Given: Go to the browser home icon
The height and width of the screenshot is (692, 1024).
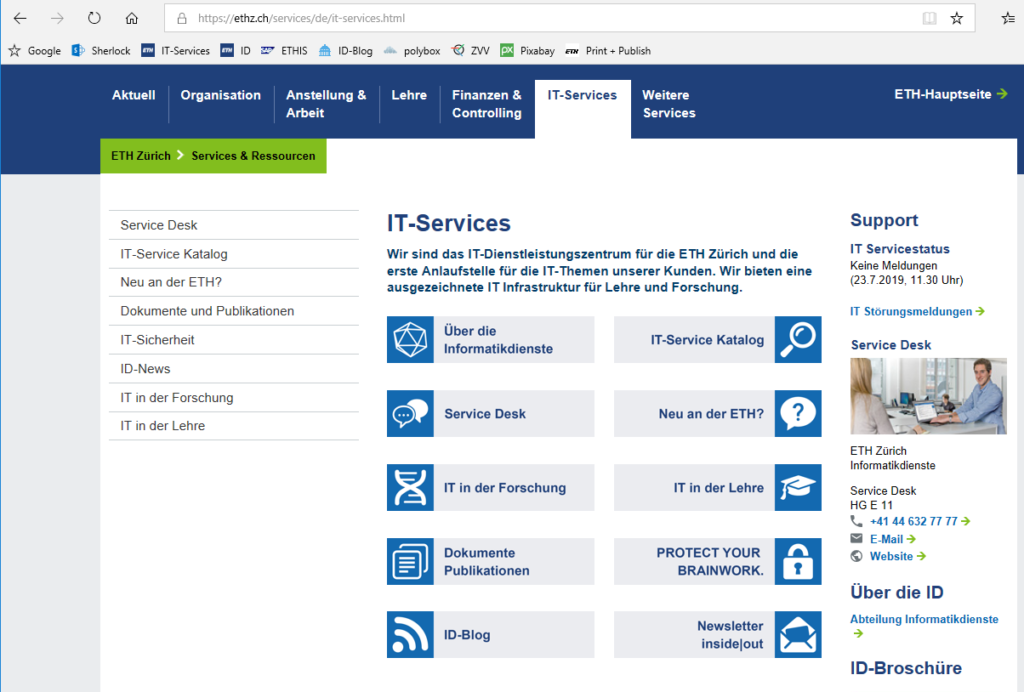Looking at the screenshot, I should pyautogui.click(x=131, y=18).
